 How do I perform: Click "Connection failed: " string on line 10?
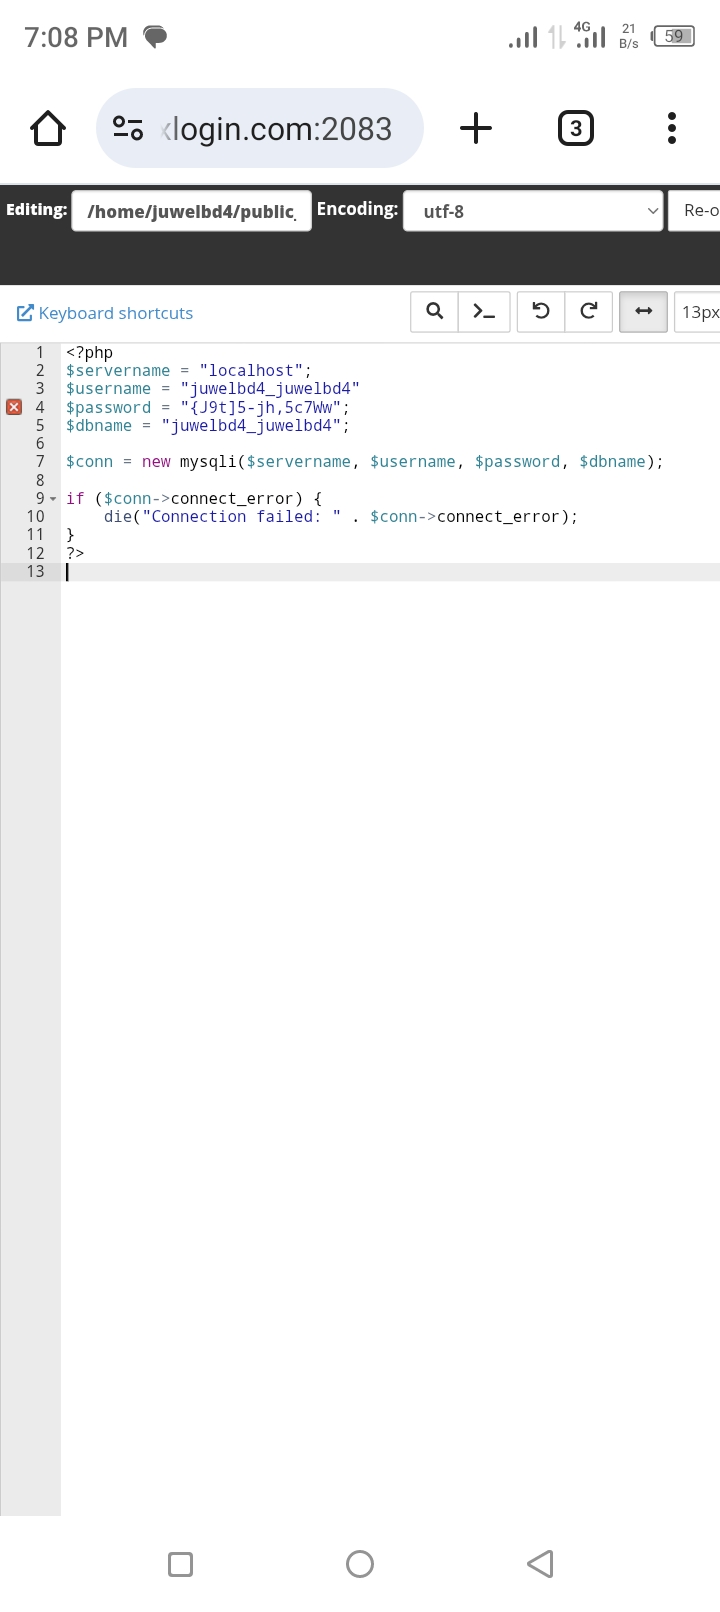(241, 516)
